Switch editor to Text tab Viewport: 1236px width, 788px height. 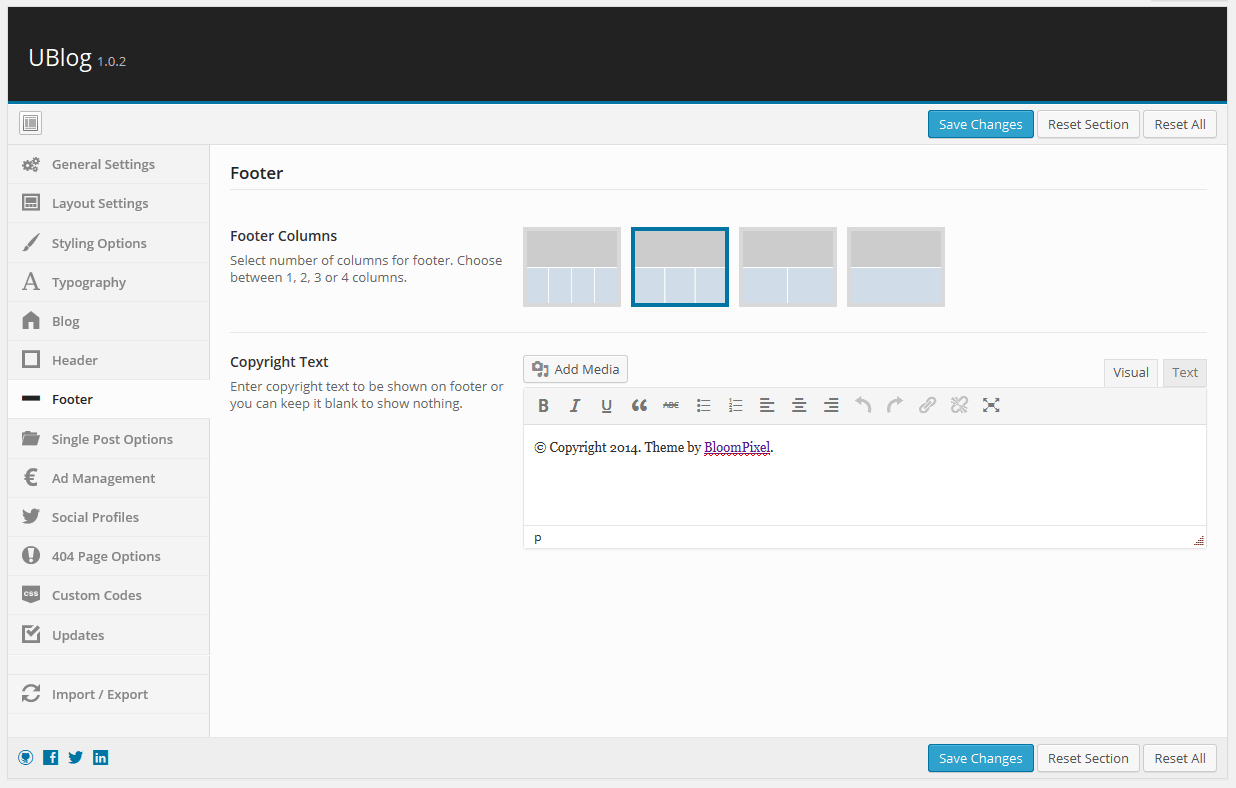[1185, 372]
